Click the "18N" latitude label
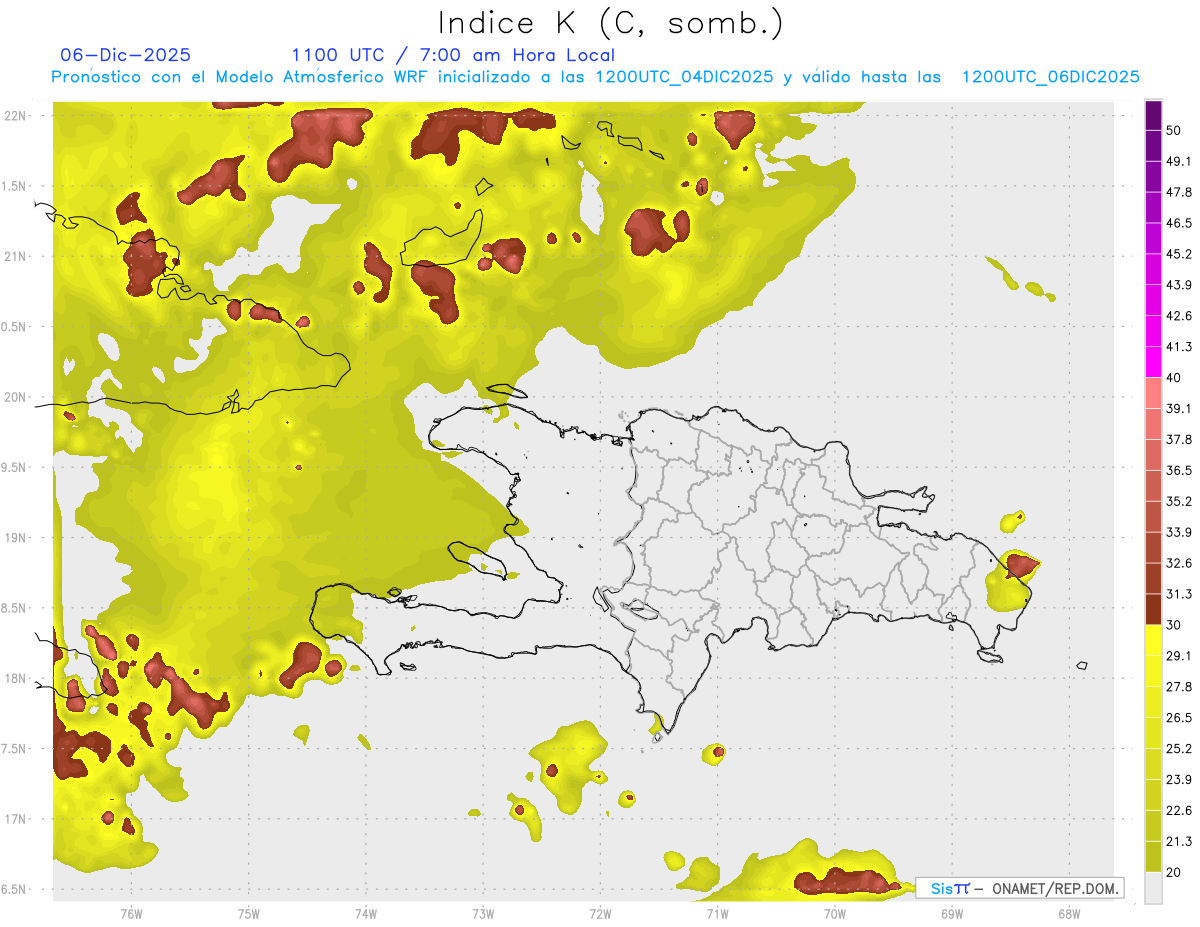The image size is (1200, 927). [16, 678]
